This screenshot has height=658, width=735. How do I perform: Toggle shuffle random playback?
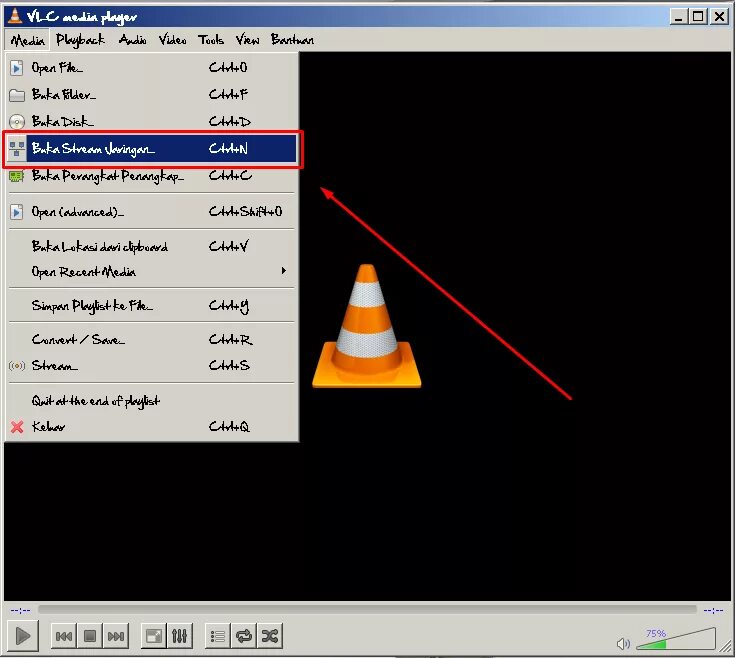pyautogui.click(x=270, y=636)
